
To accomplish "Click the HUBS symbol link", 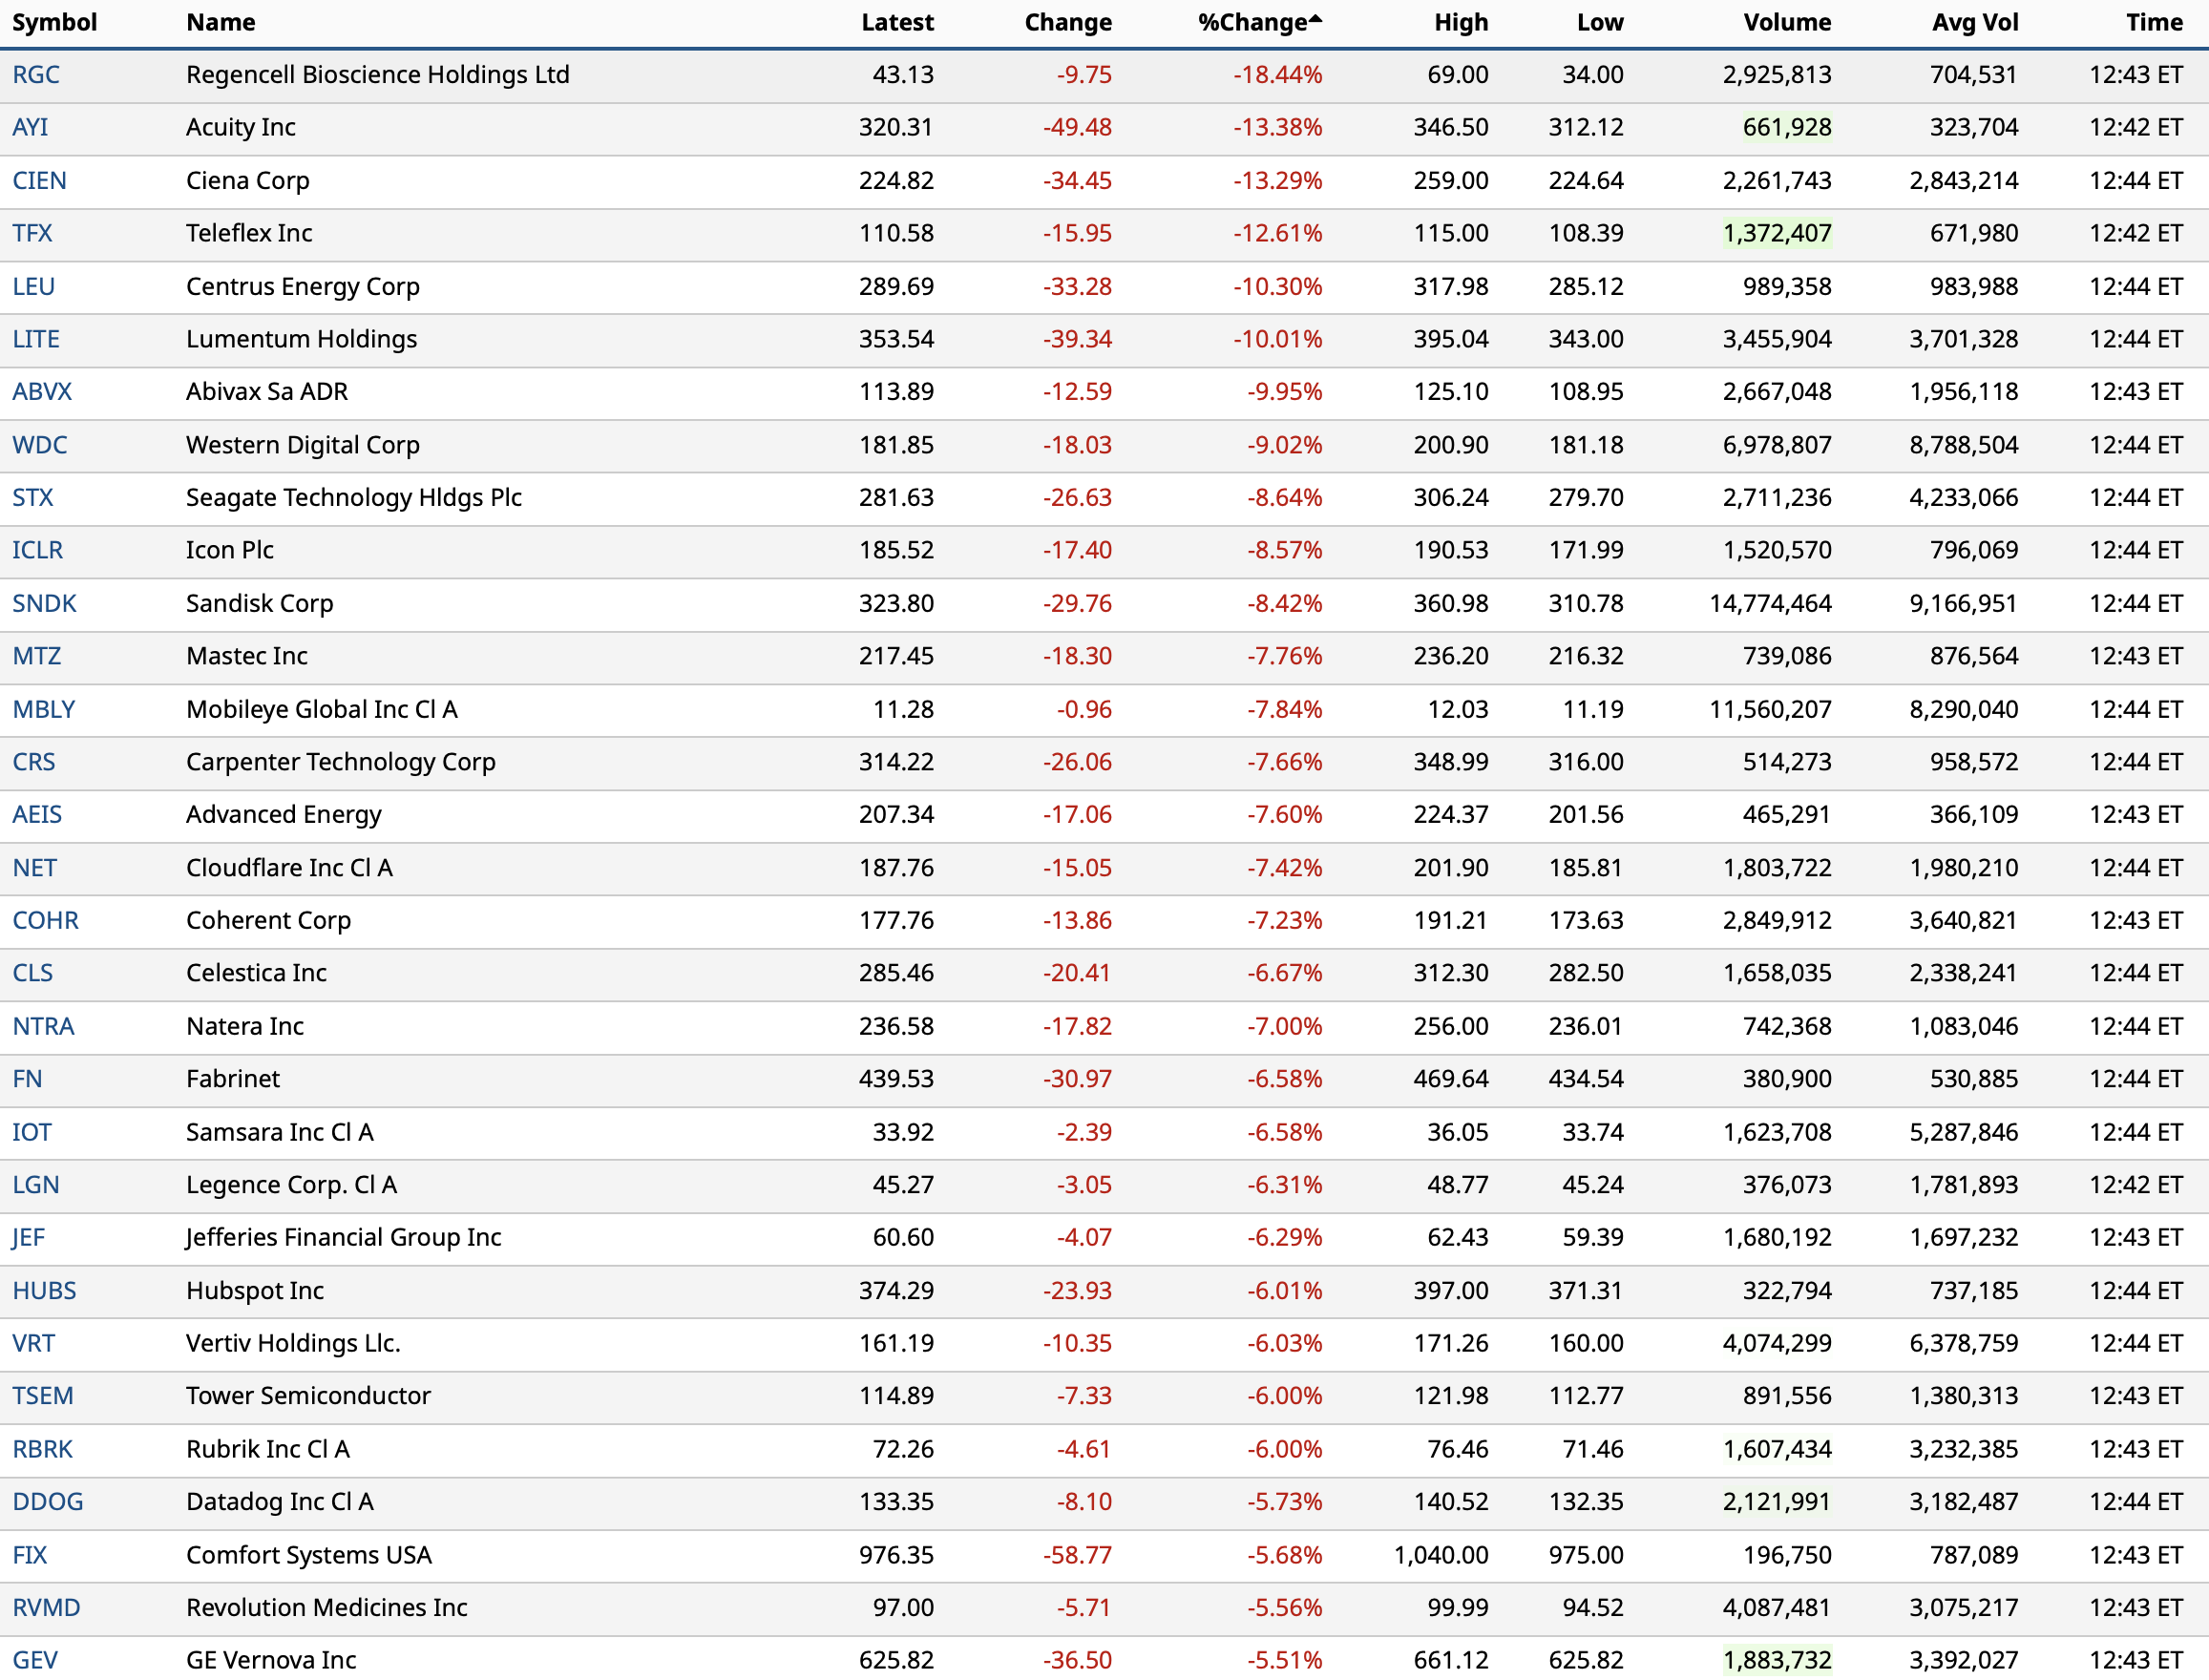I will pyautogui.click(x=44, y=1290).
